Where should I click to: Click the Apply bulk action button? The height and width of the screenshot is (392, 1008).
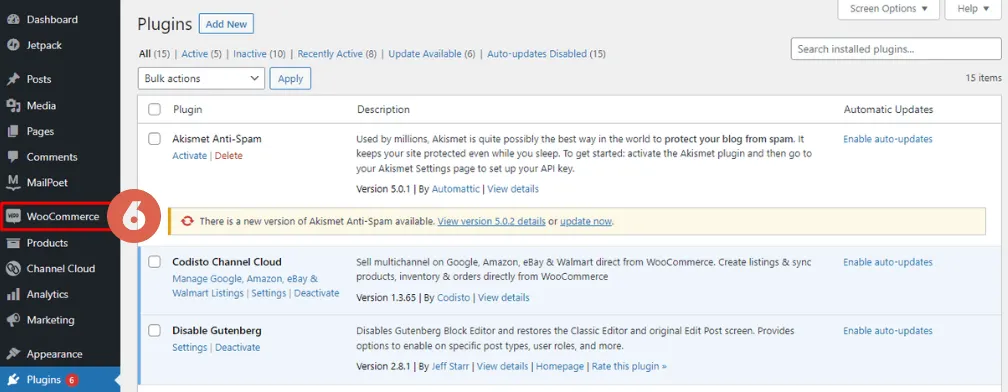tap(291, 78)
